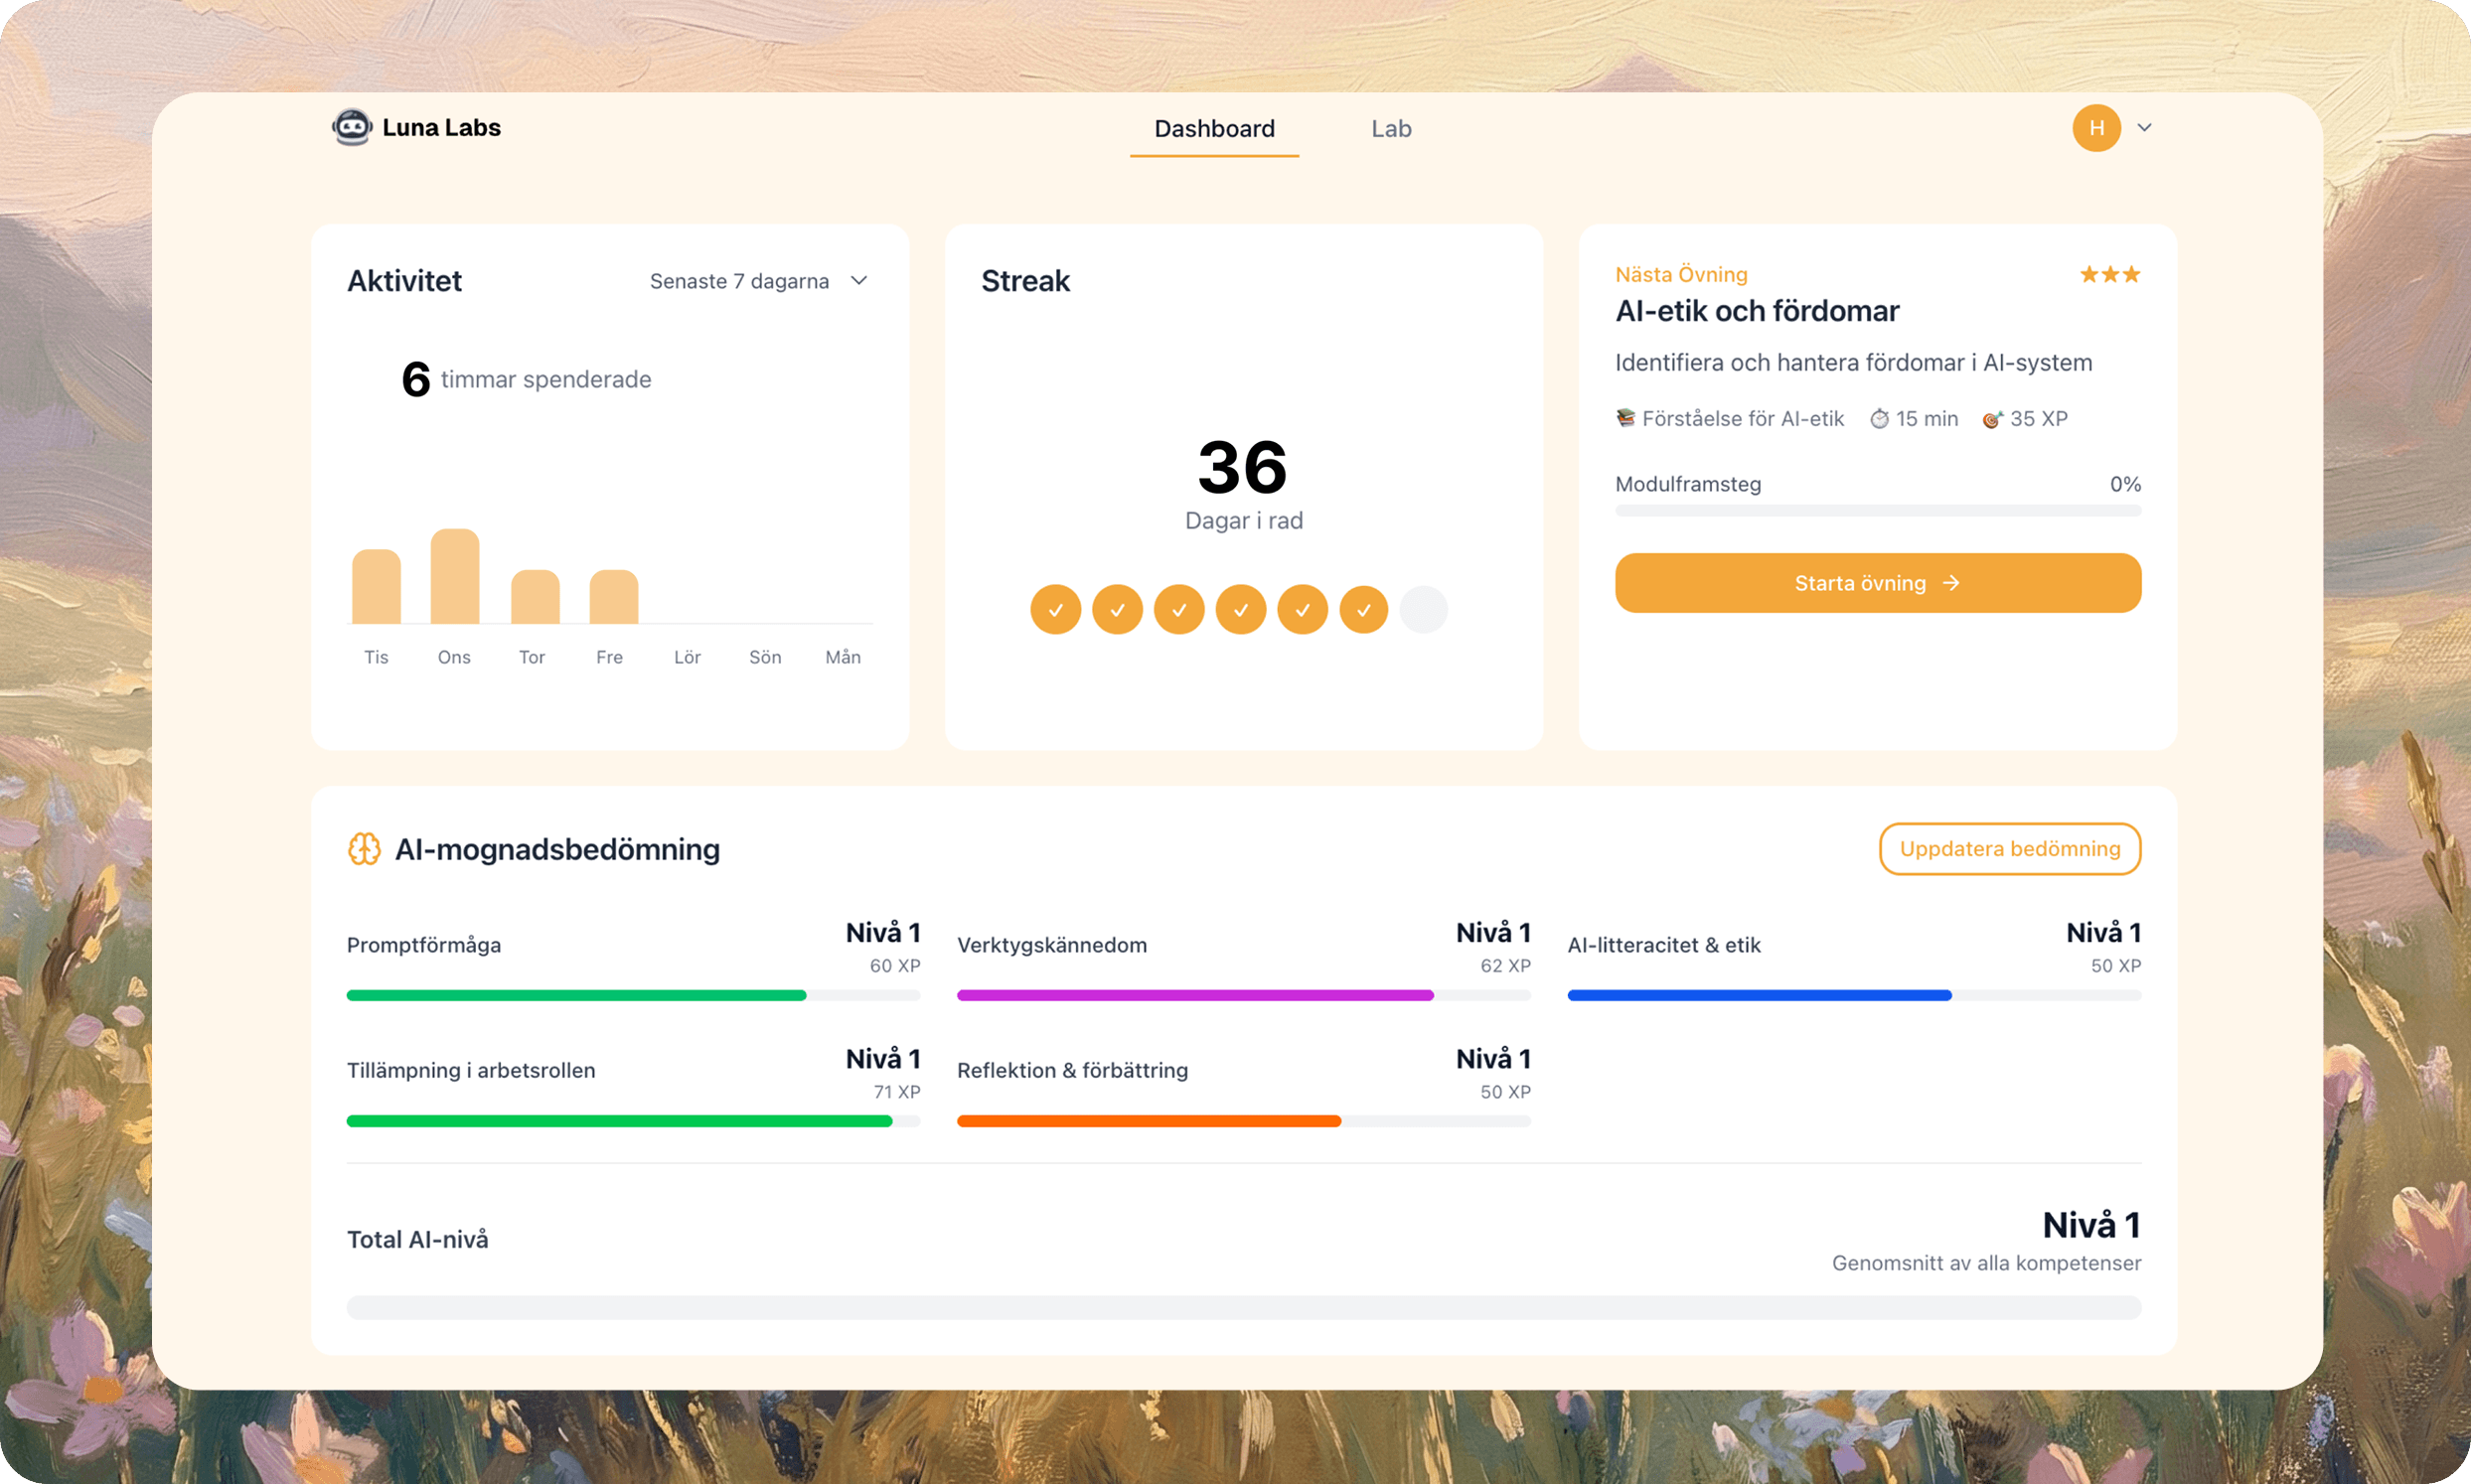Click the chevron next to Senaste 7 dagarna
The height and width of the screenshot is (1484, 2471).
[x=858, y=281]
